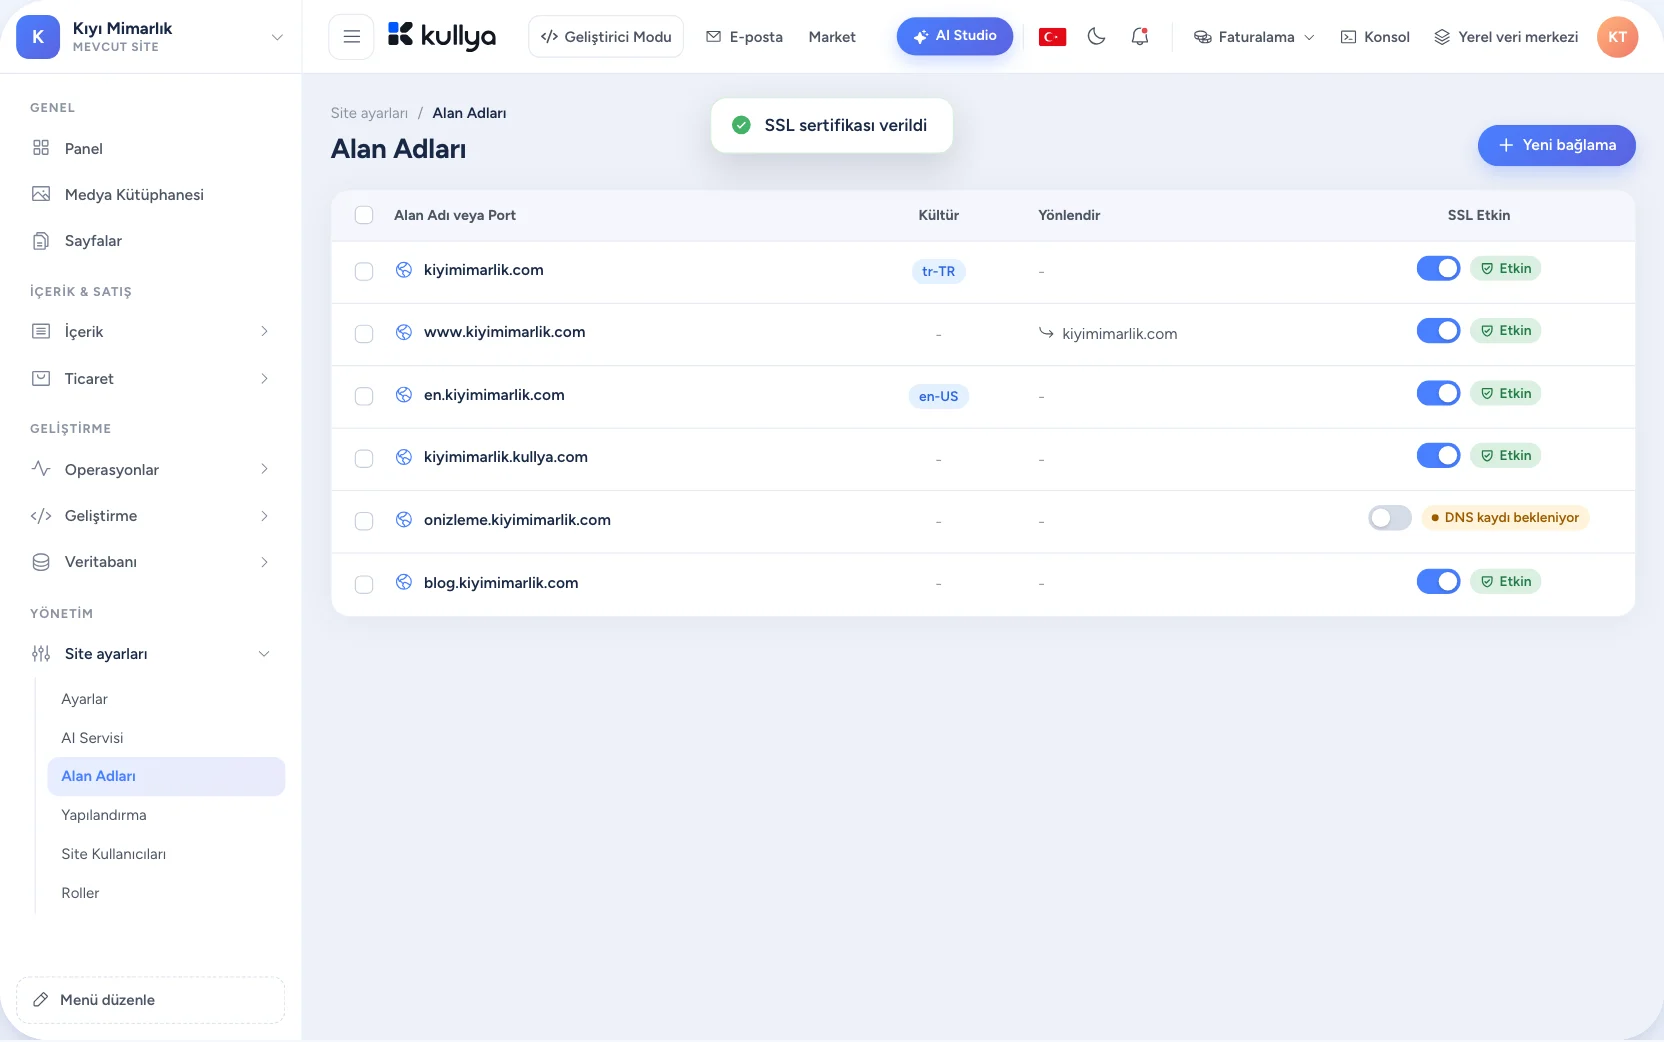Viewport: 1664px width, 1042px height.
Task: Click the Yeni bağlama button
Action: coord(1556,145)
